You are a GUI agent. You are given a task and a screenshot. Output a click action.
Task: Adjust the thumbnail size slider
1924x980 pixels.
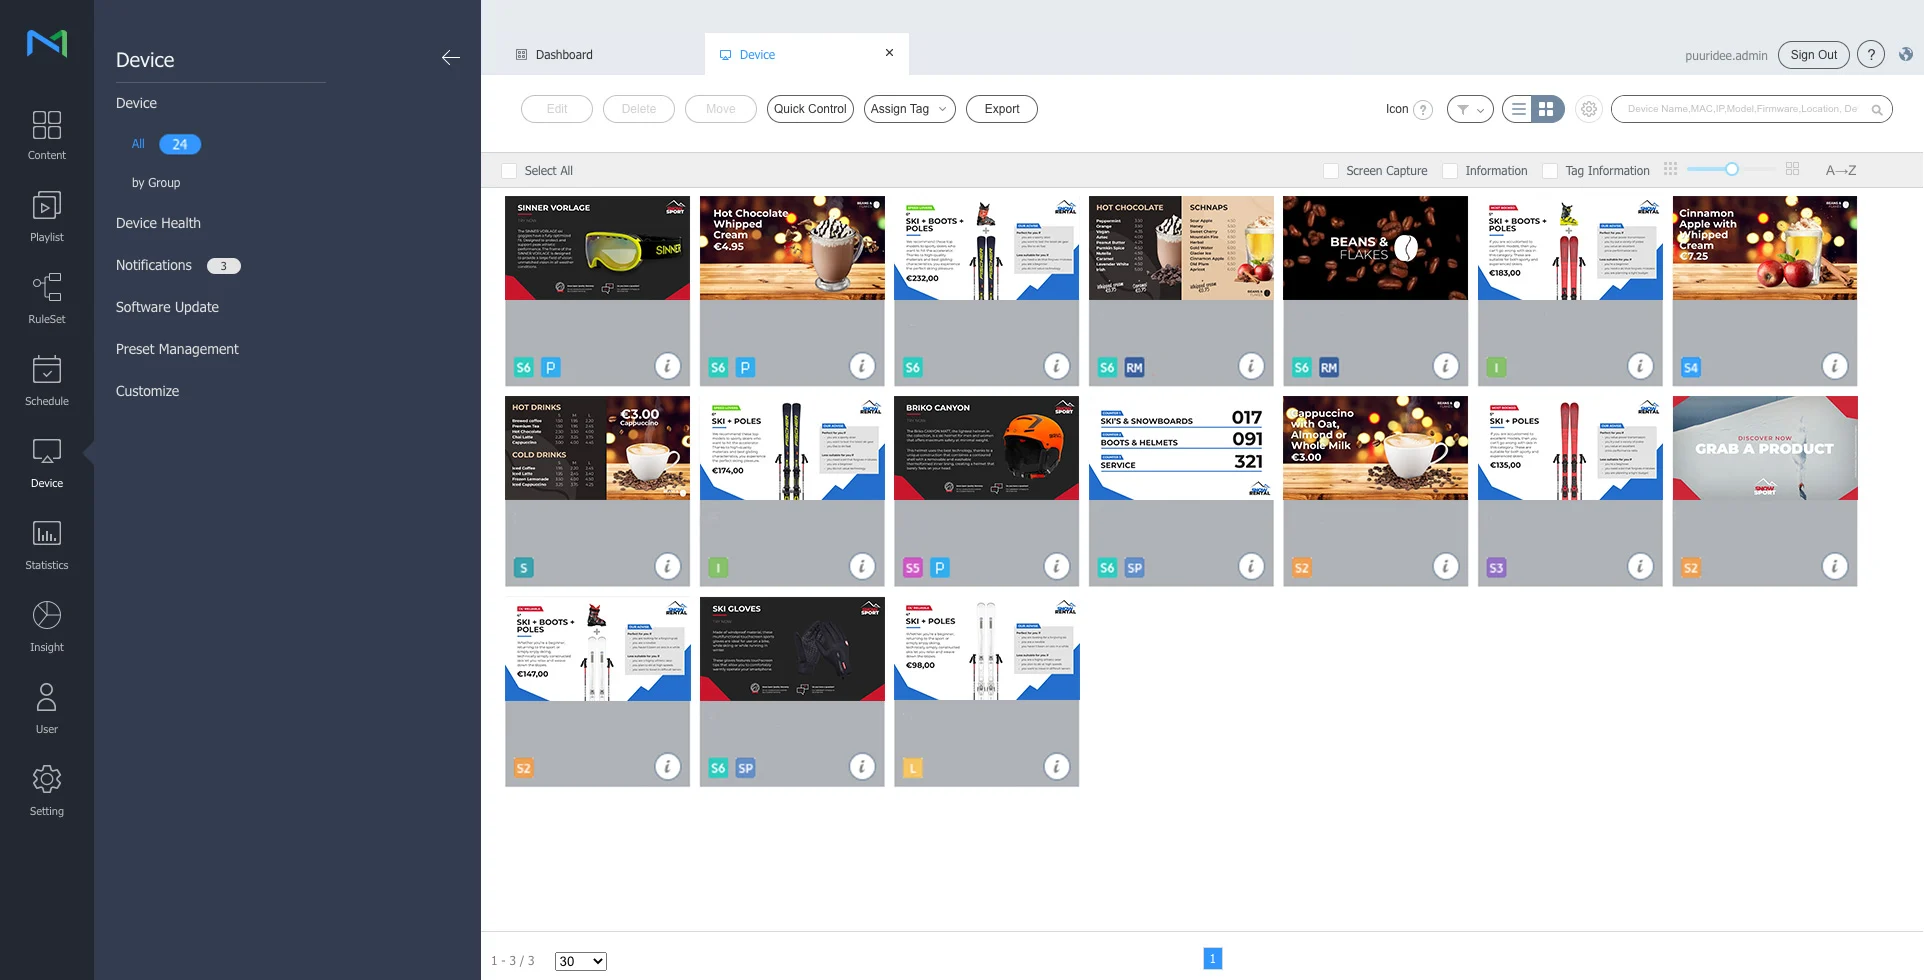(x=1731, y=169)
